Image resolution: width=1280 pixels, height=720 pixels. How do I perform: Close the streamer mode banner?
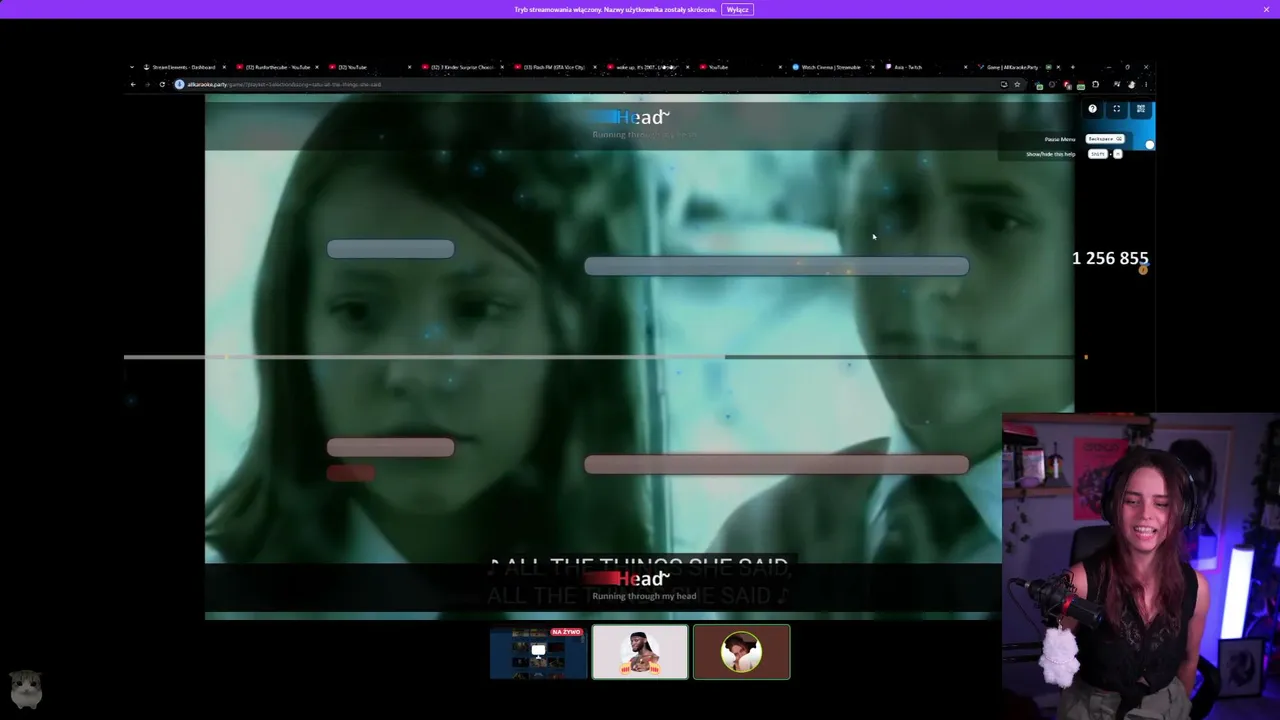coord(1266,9)
